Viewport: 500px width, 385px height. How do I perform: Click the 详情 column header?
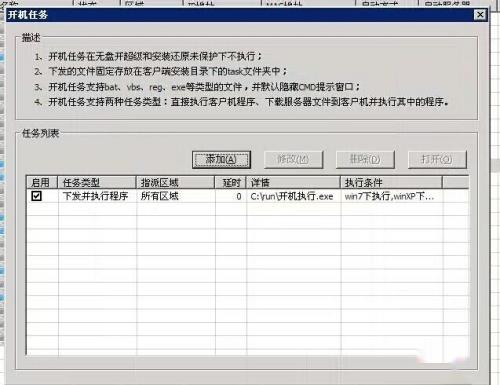point(293,182)
